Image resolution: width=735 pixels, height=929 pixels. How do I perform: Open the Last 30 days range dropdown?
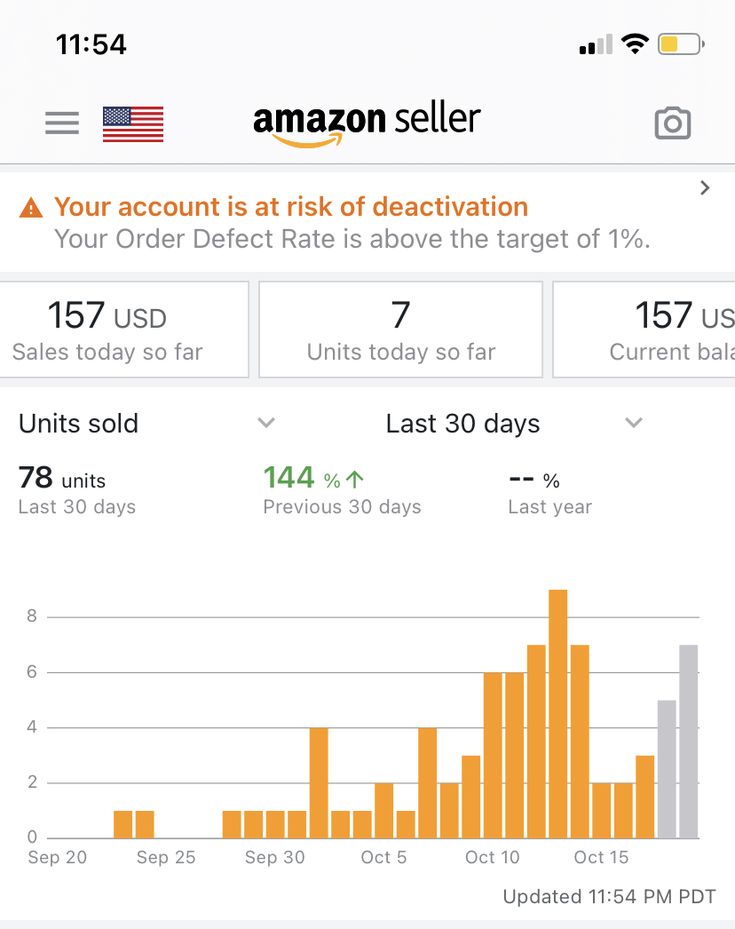[514, 423]
